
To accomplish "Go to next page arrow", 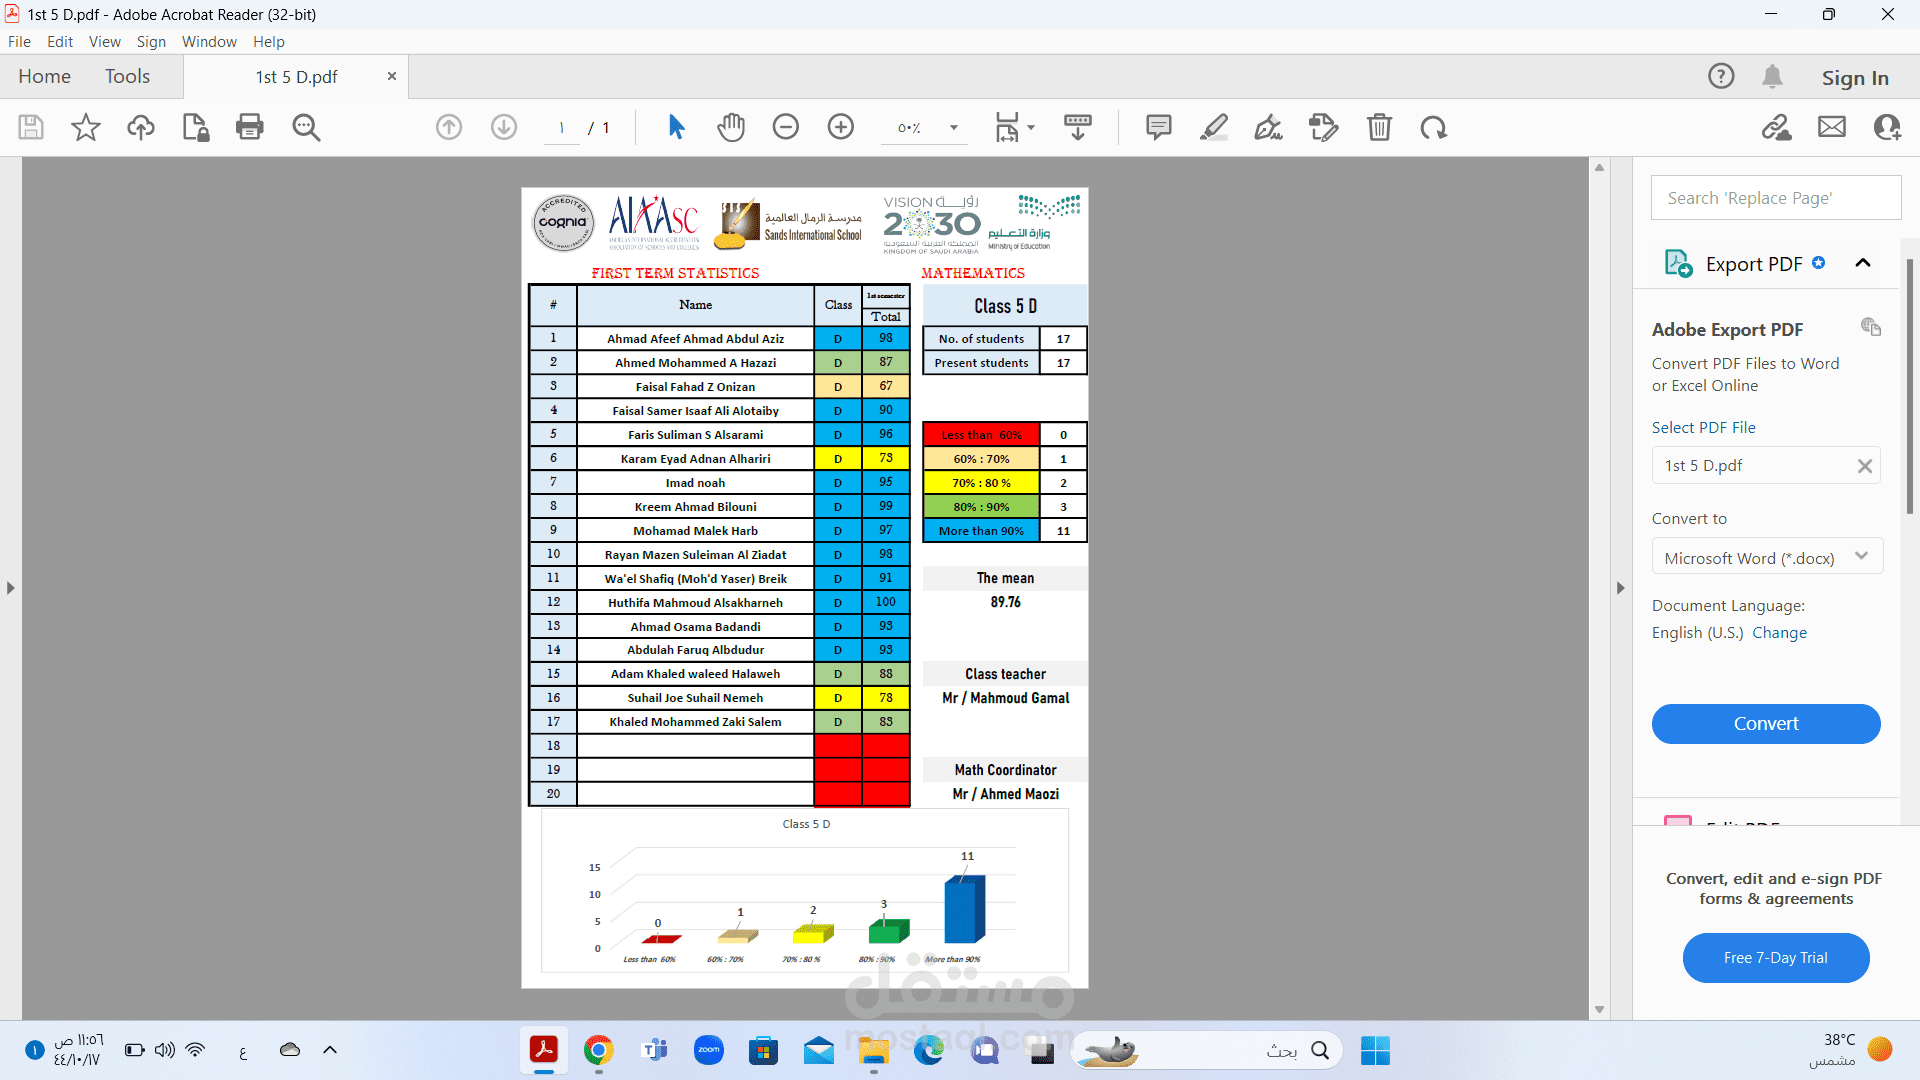I will 504,127.
